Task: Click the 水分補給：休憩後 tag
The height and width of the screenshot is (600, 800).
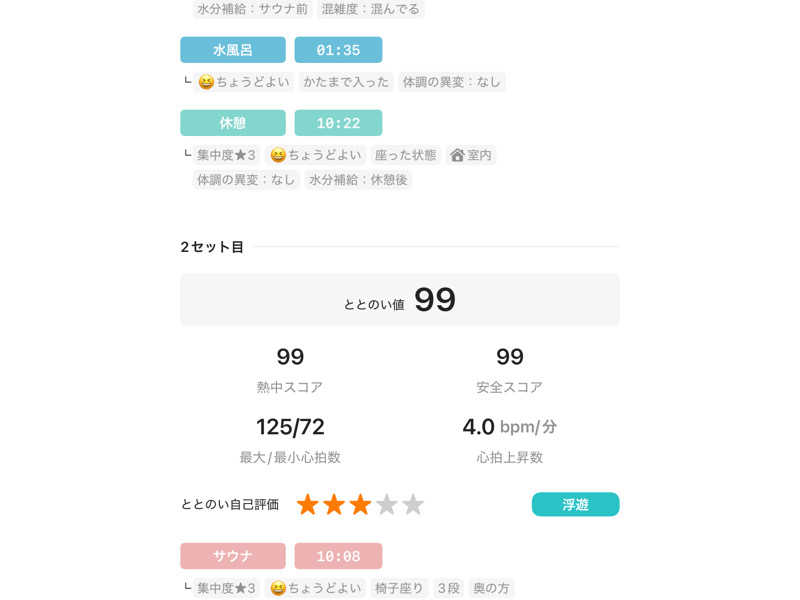Action: (358, 180)
